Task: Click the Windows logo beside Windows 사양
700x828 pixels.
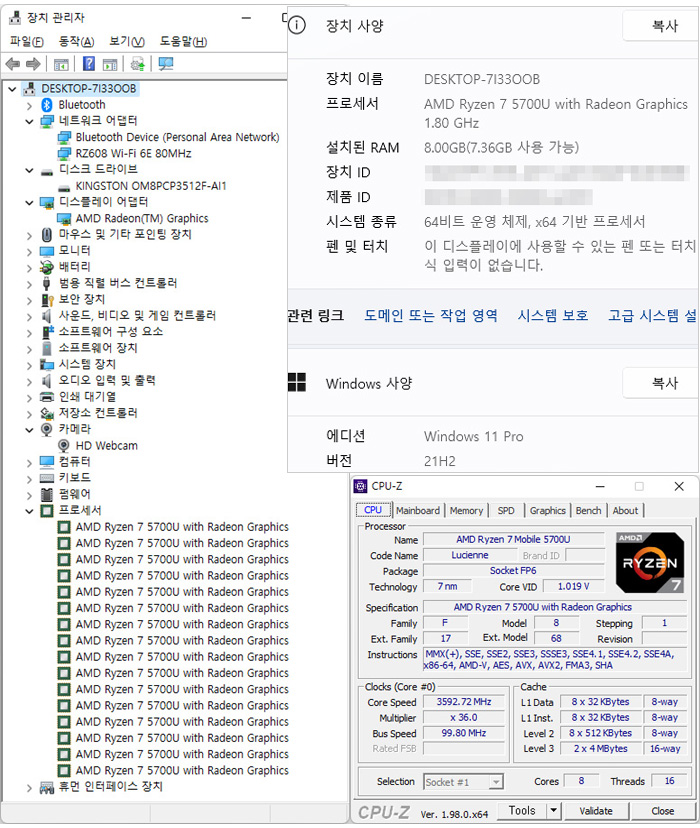Action: click(297, 382)
